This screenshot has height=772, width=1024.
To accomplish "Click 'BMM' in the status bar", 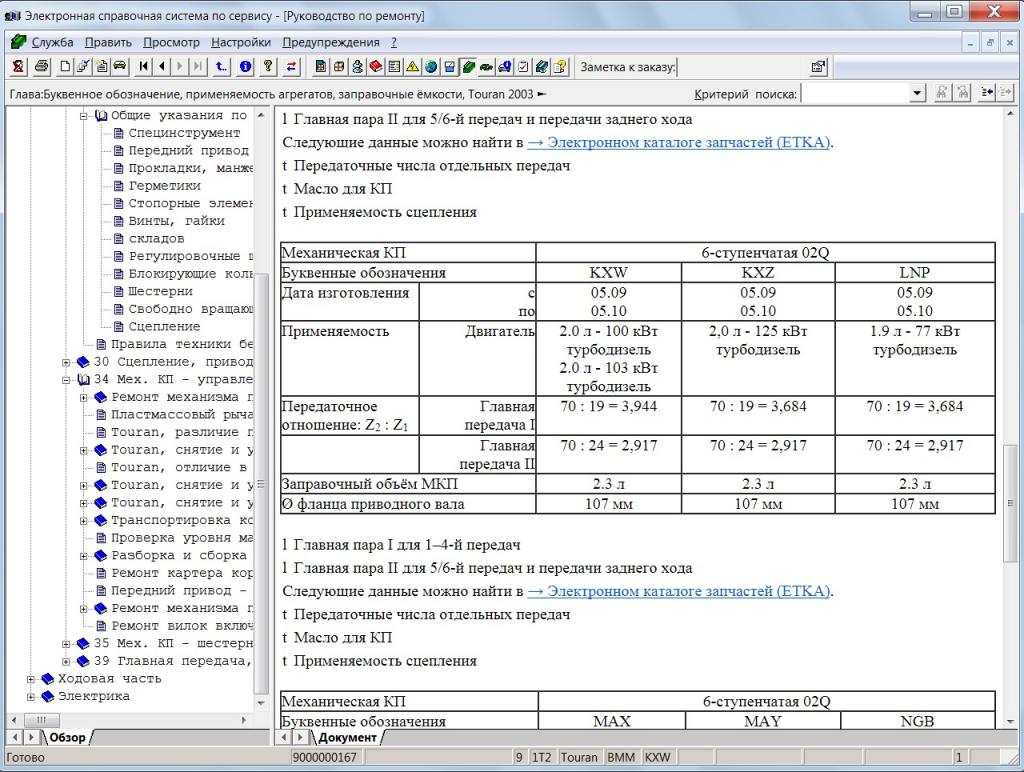I will coord(620,758).
